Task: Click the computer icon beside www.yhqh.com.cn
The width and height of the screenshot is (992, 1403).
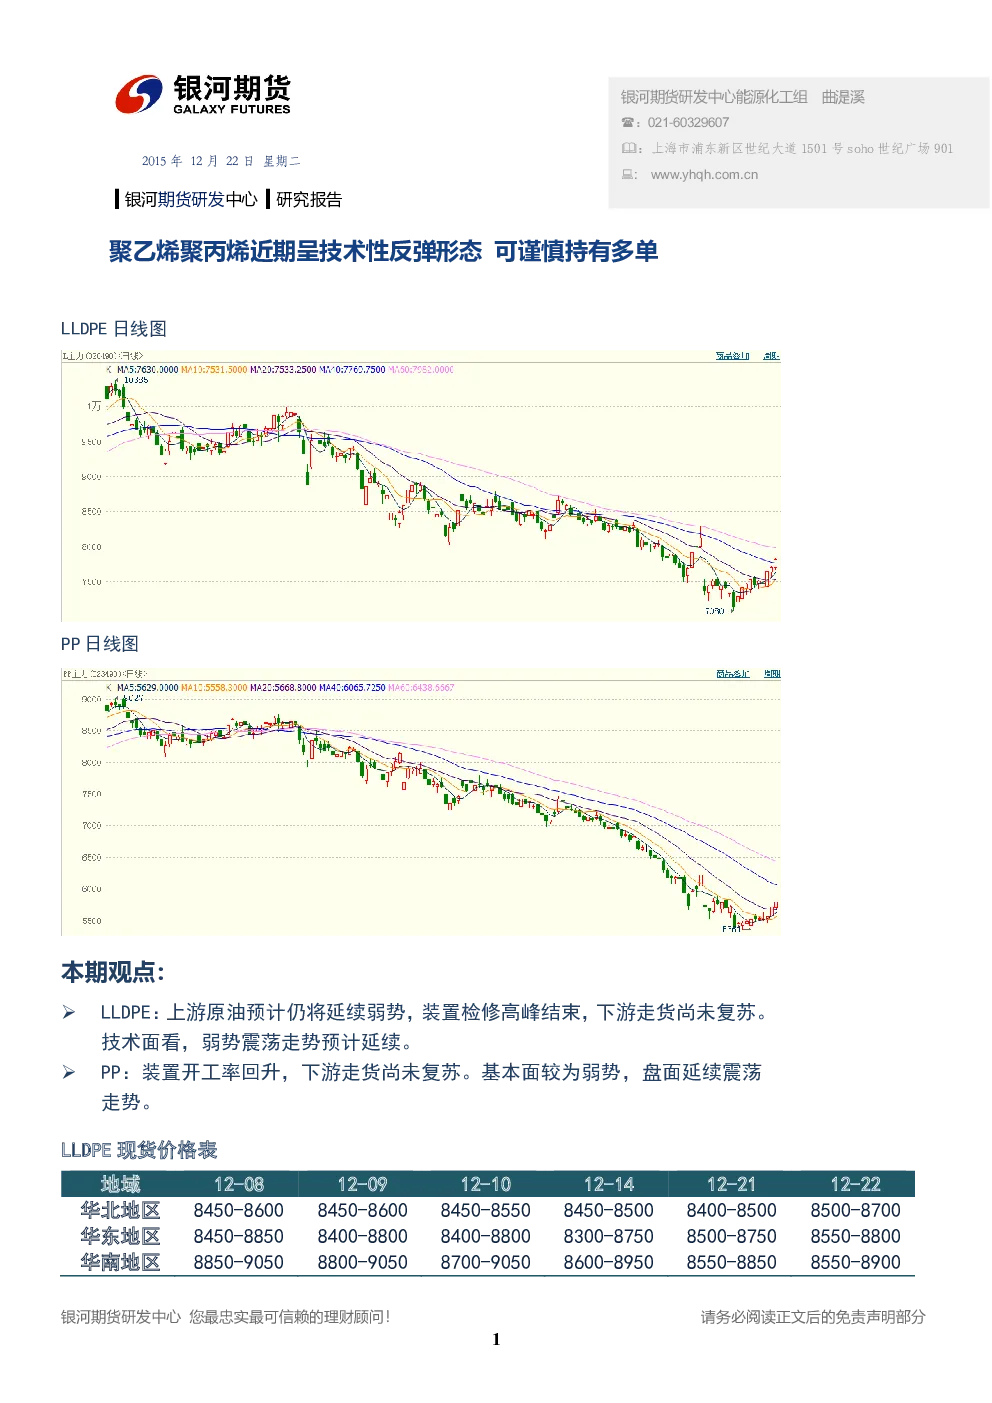Action: pyautogui.click(x=628, y=174)
